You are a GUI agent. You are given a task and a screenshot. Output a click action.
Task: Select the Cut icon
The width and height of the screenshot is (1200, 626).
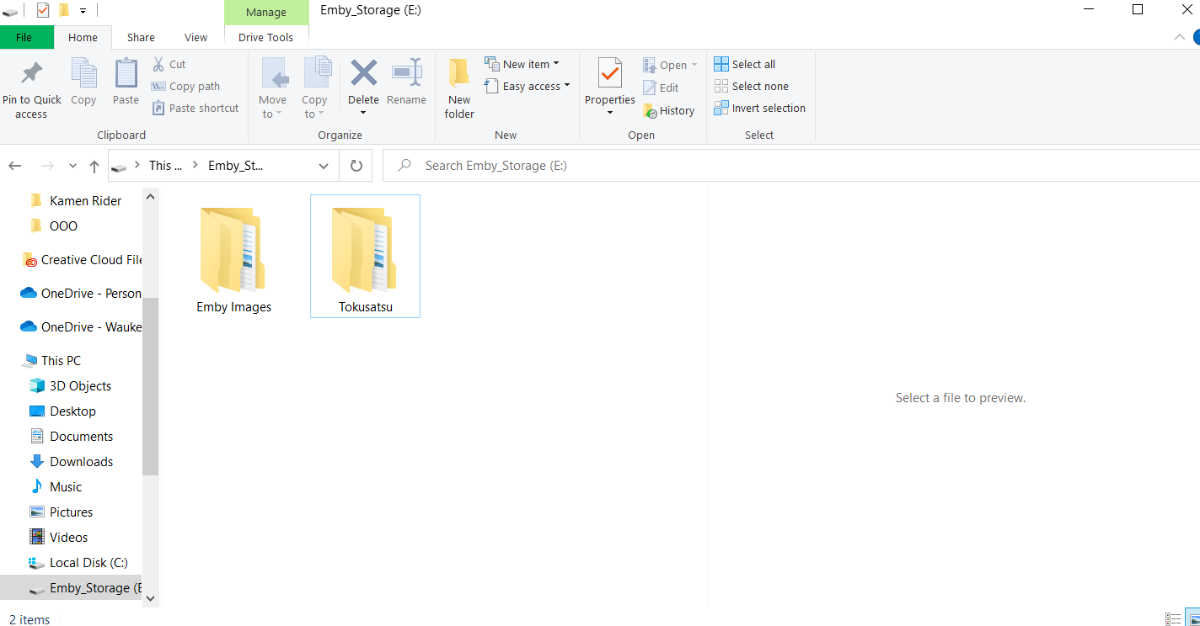tap(168, 63)
